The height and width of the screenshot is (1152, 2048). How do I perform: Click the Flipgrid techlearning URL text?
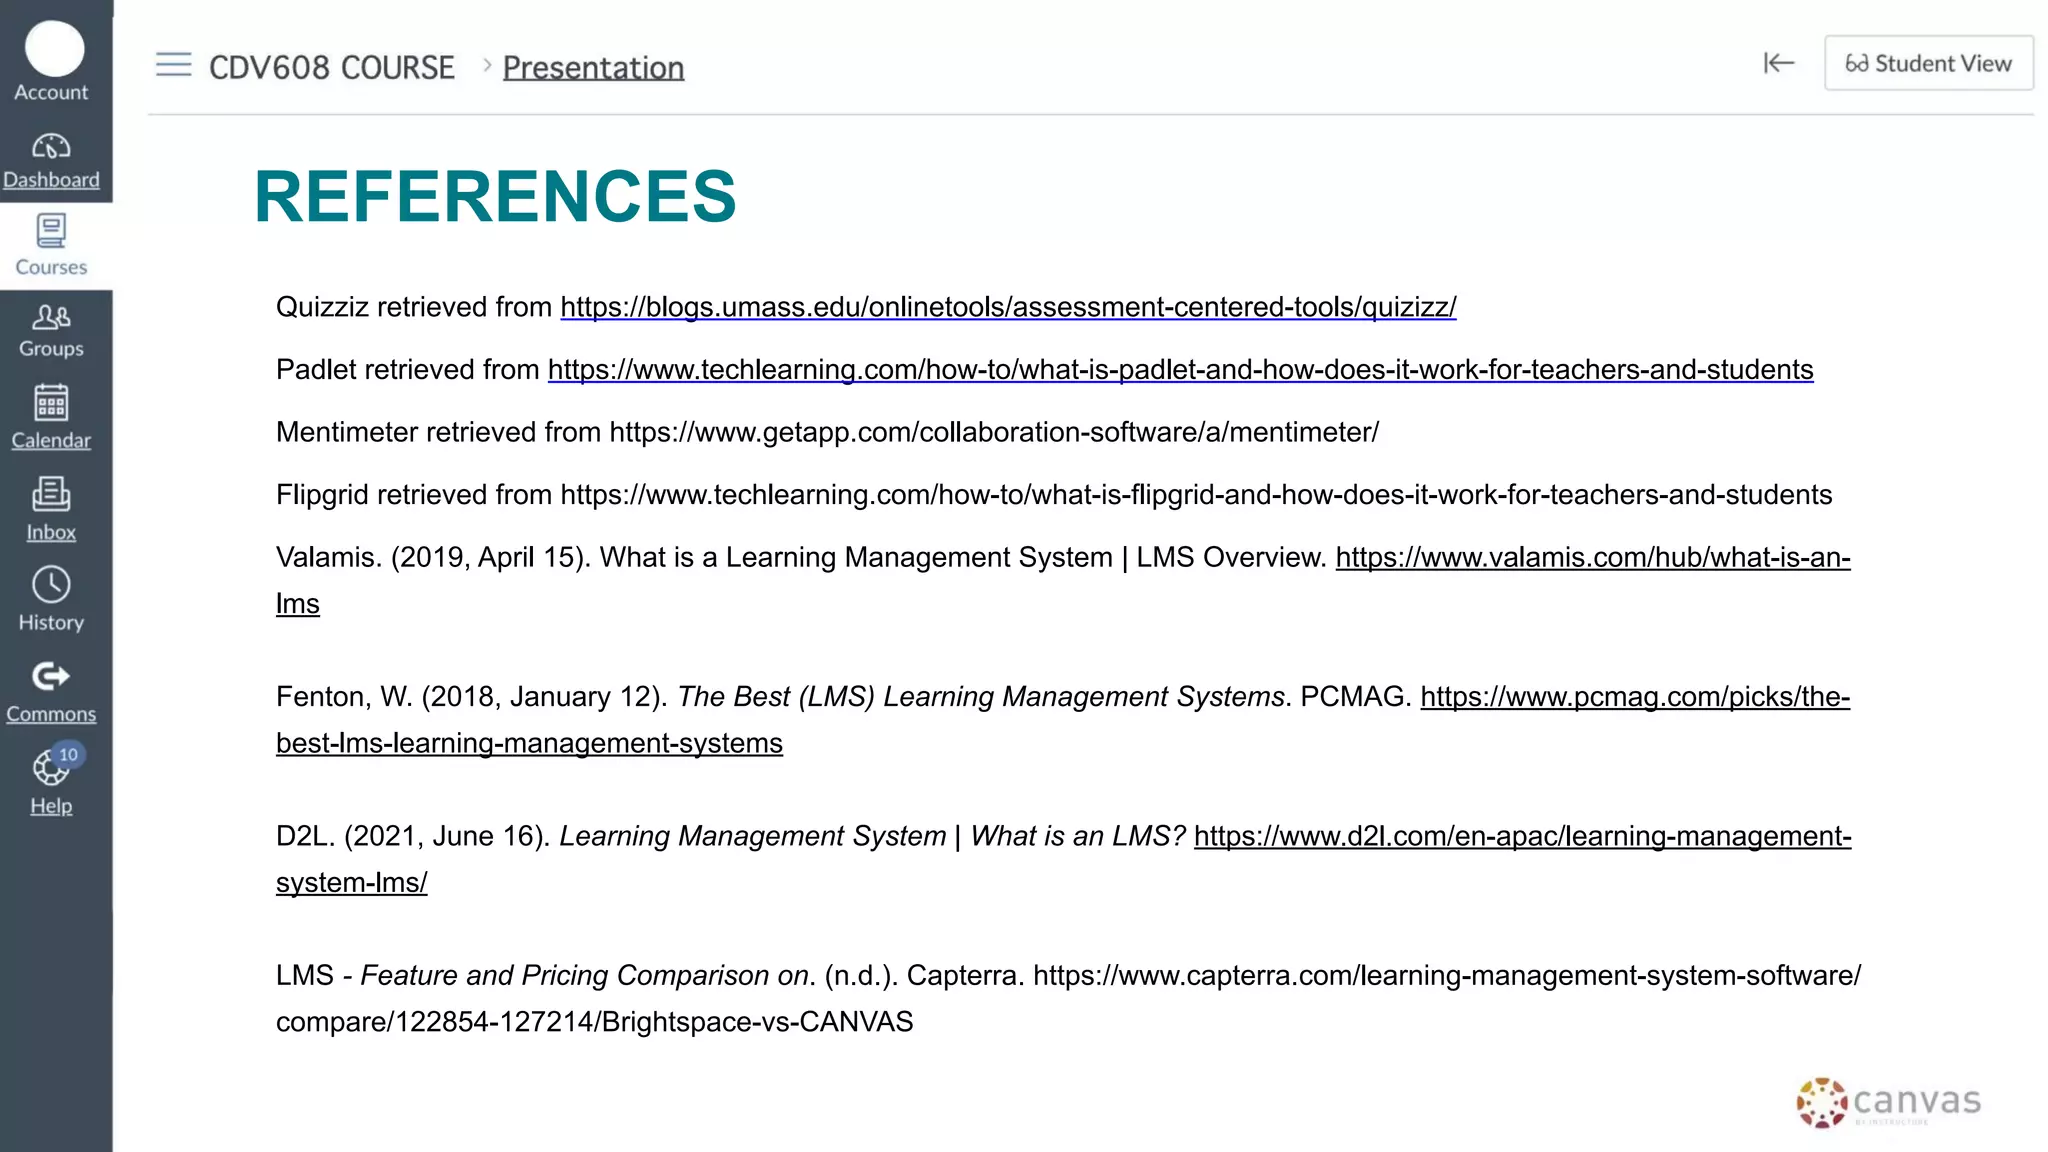1196,495
